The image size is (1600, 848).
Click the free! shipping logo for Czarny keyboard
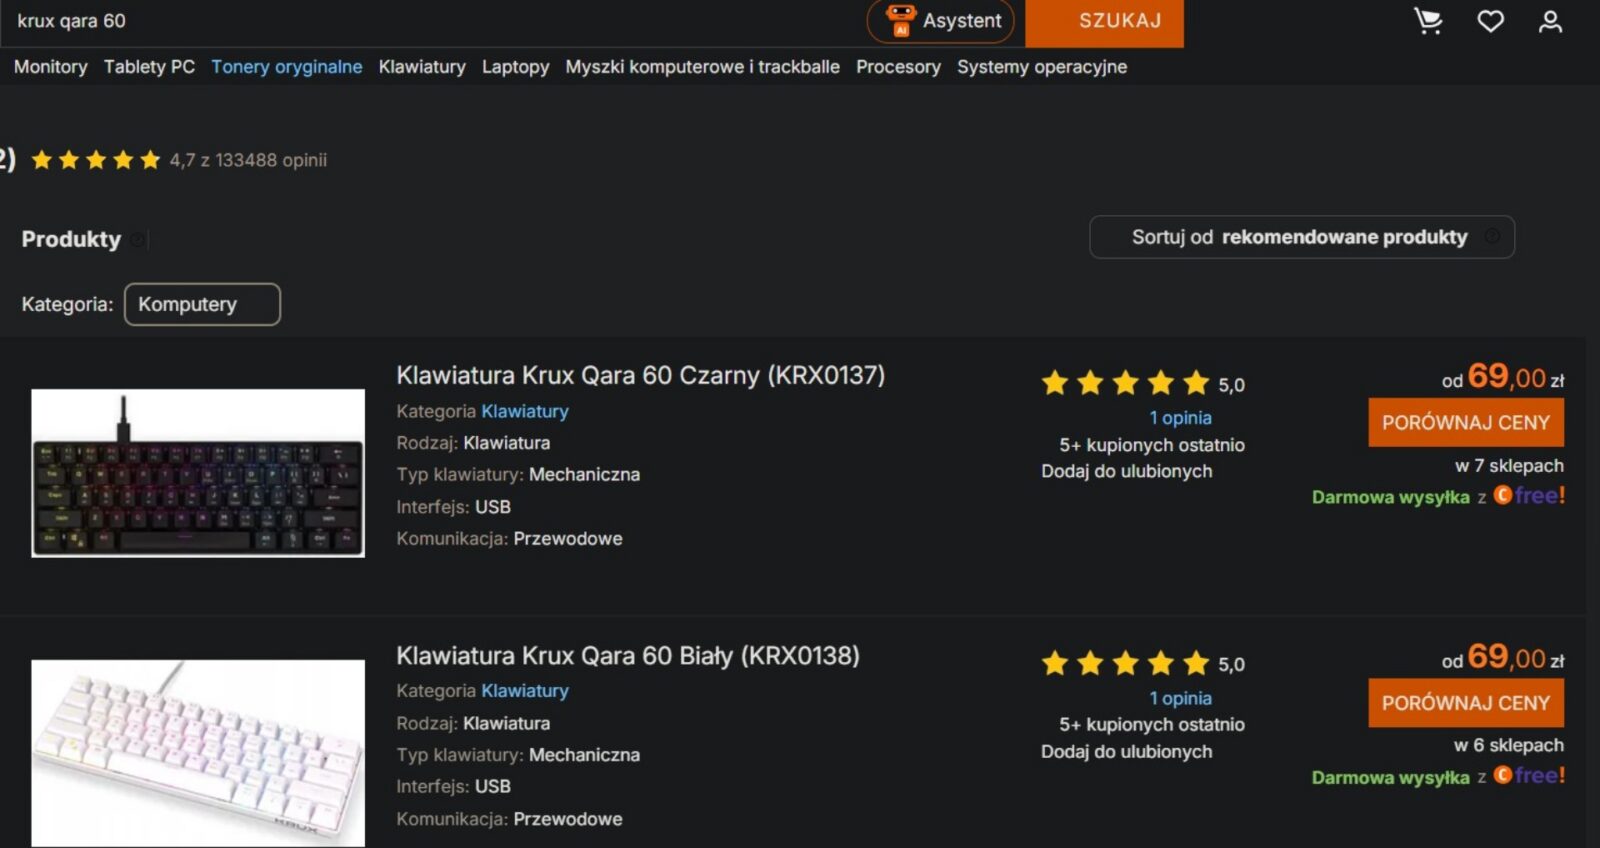tap(1529, 495)
